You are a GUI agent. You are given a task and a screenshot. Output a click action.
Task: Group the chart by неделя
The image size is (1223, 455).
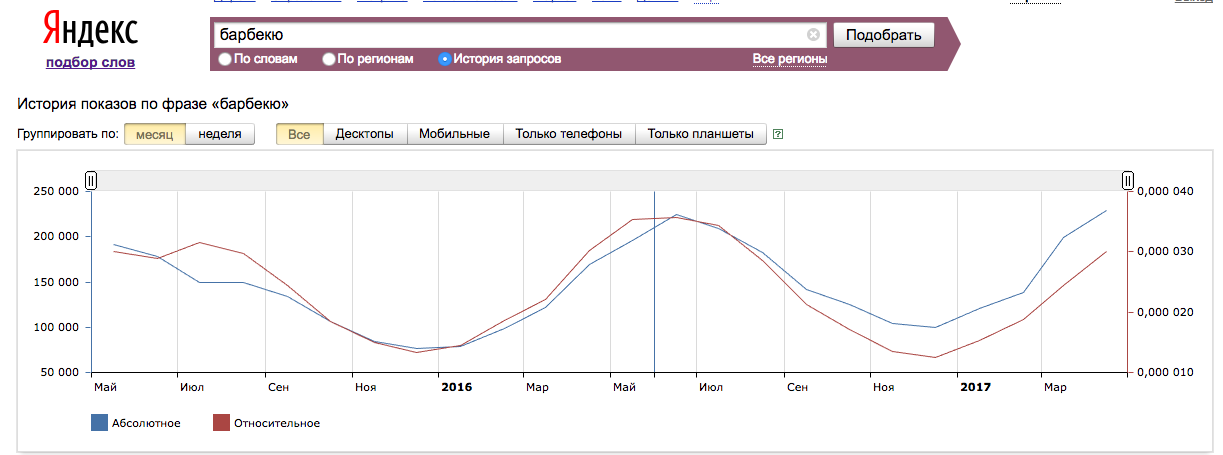[220, 134]
